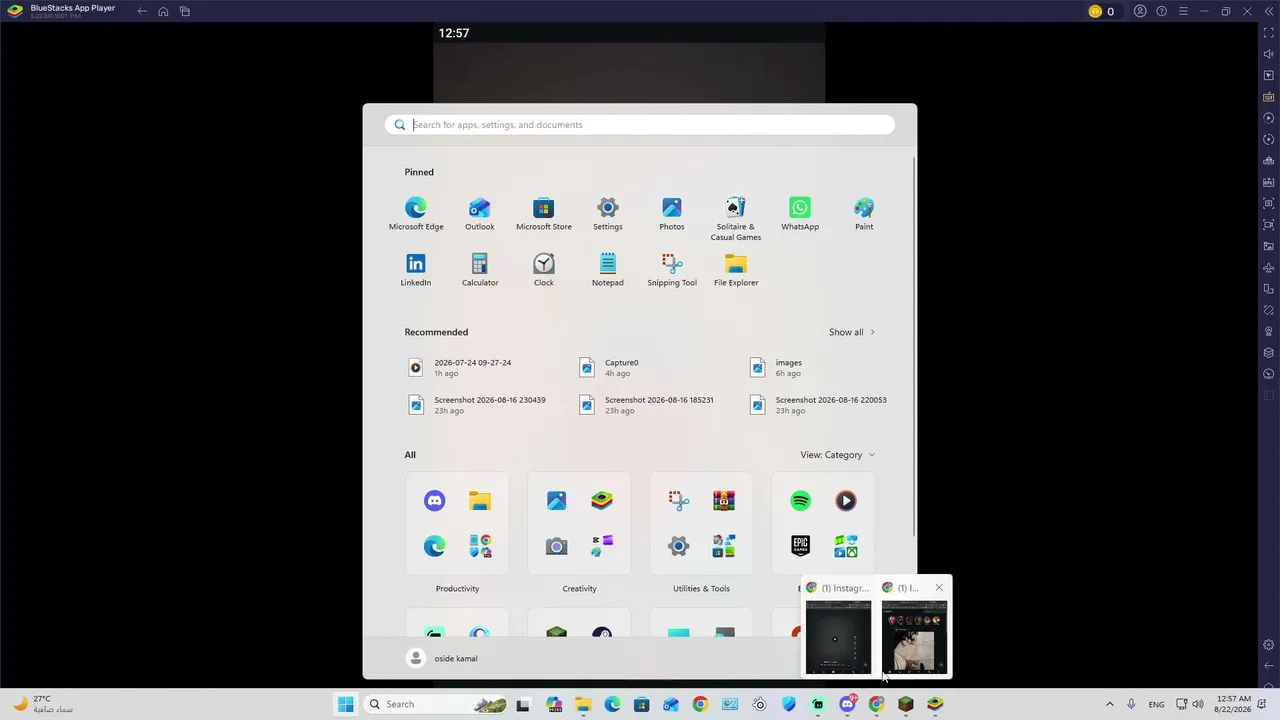Open the Minecraft taskbar icon
Image resolution: width=1280 pixels, height=720 pixels.
click(906, 704)
